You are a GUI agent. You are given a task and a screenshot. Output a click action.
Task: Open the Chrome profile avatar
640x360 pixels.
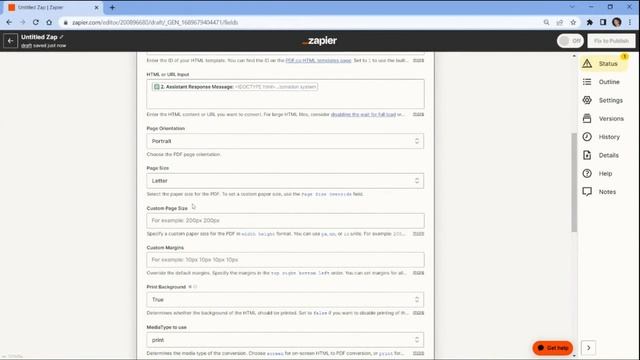pyautogui.click(x=616, y=22)
